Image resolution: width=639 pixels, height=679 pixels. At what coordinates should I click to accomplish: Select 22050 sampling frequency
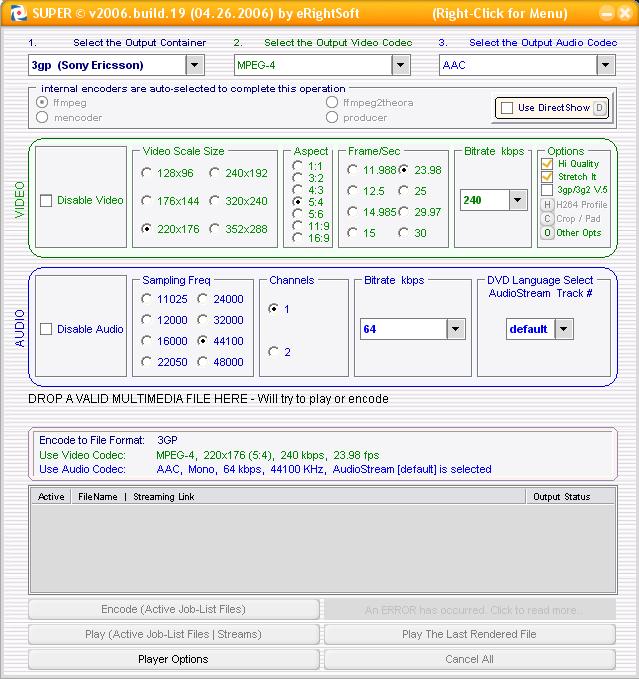(x=146, y=362)
